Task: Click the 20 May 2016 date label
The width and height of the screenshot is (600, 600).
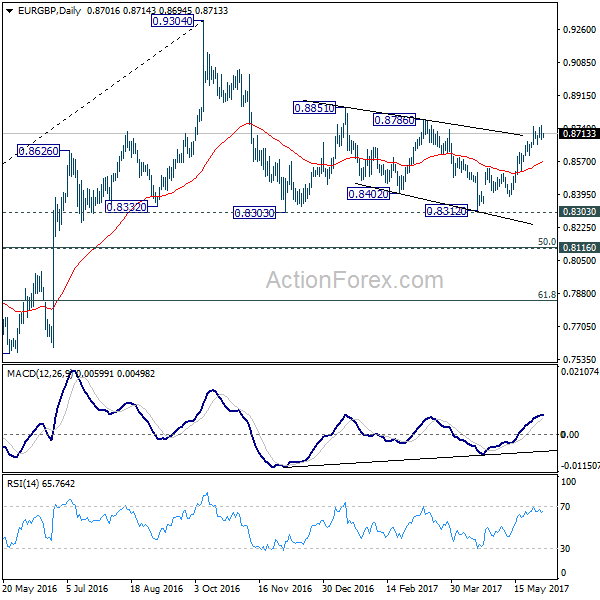Action: [29, 589]
